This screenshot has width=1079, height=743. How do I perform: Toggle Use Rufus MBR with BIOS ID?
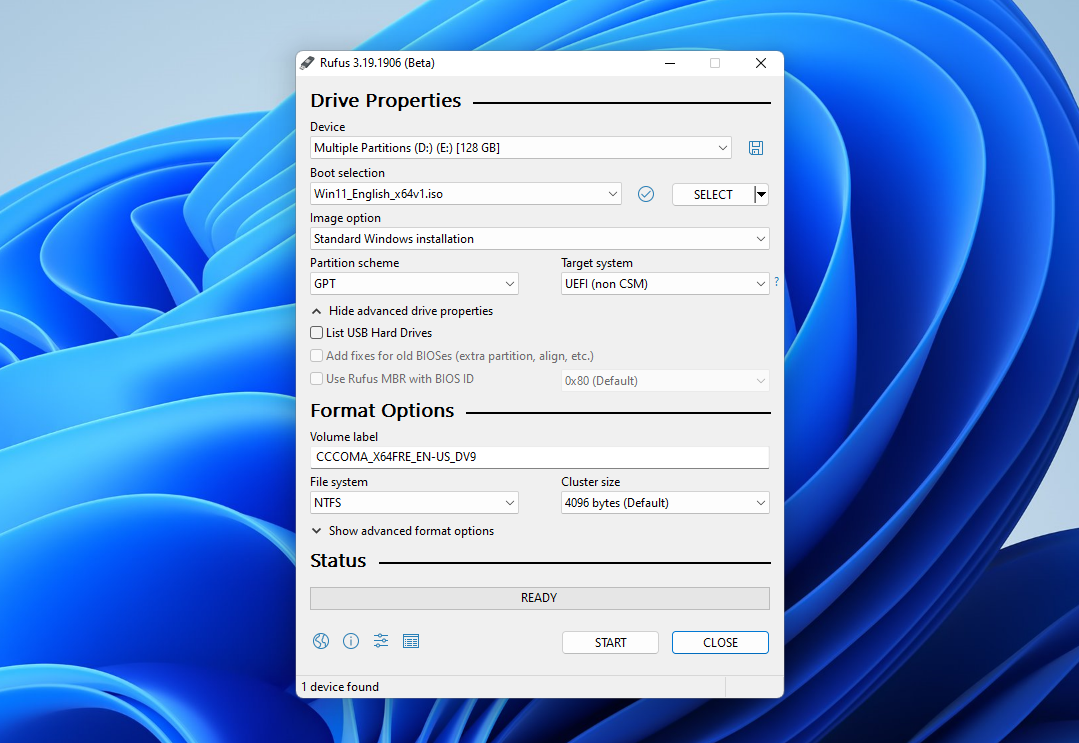[316, 378]
